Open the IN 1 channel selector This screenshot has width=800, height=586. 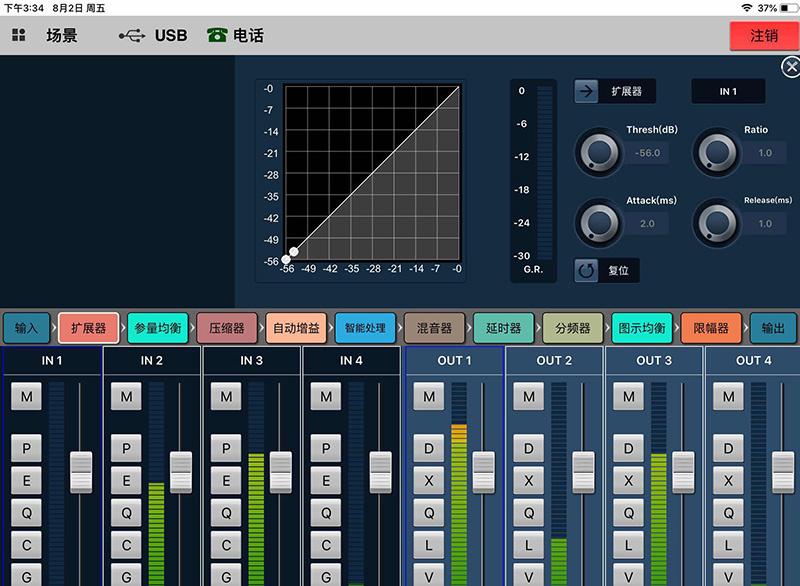[728, 92]
